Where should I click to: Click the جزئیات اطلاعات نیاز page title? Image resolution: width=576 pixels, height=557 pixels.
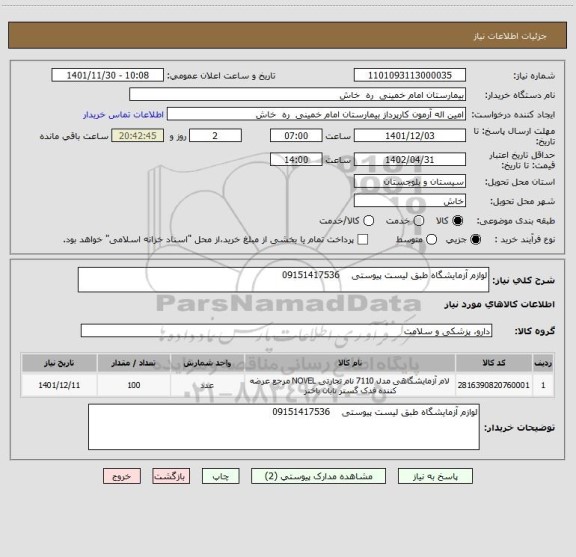click(510, 36)
